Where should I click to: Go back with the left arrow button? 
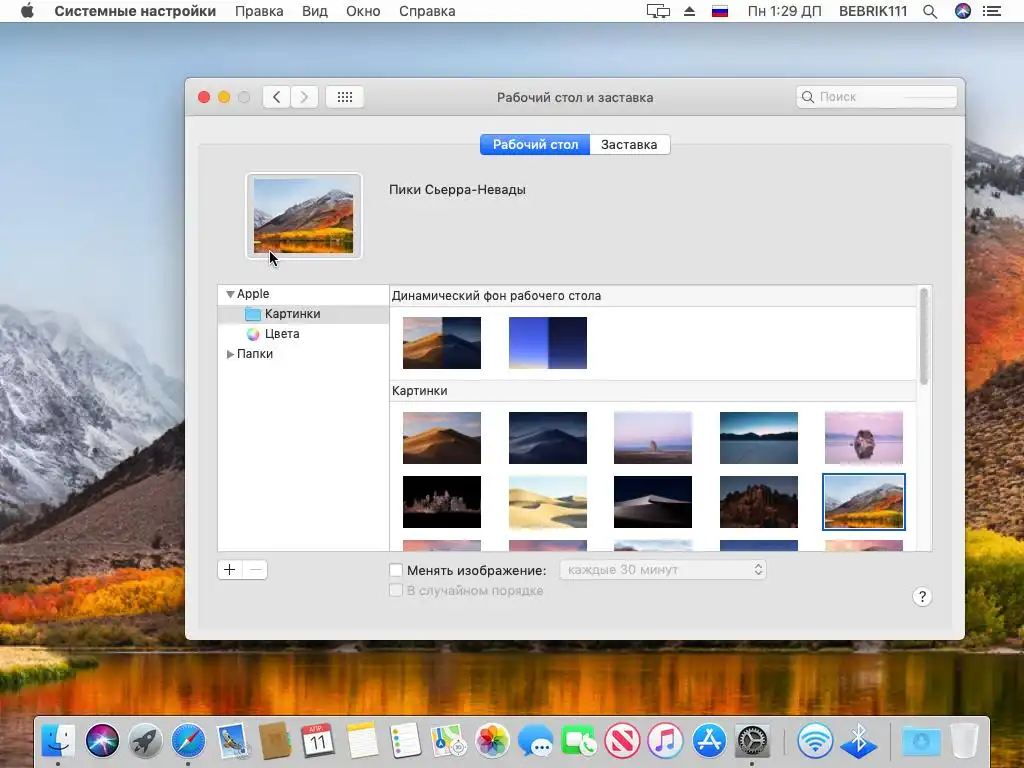277,97
